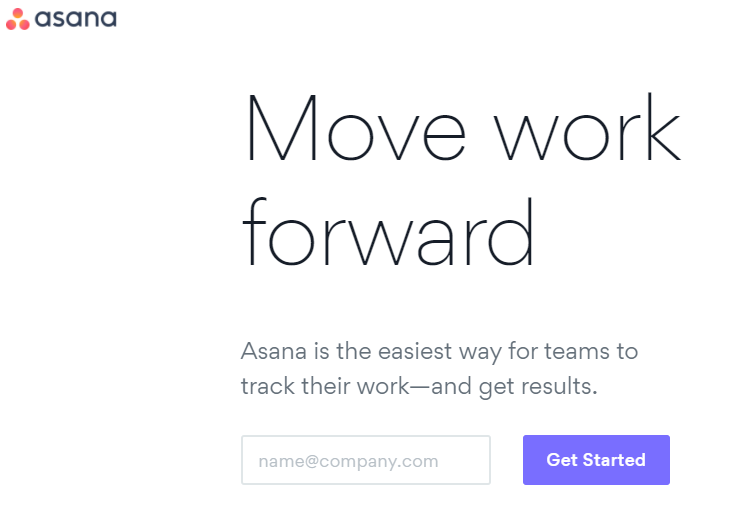Click the word "their" in second description line

[x=326, y=386]
